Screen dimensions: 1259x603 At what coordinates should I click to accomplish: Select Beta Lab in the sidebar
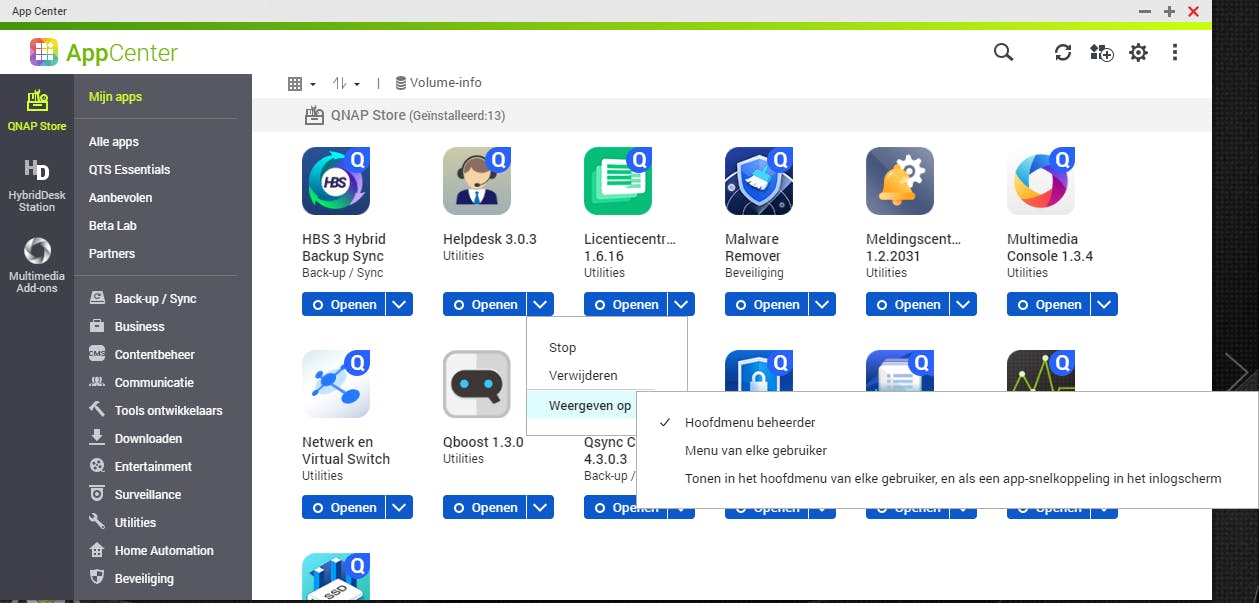[x=112, y=226]
